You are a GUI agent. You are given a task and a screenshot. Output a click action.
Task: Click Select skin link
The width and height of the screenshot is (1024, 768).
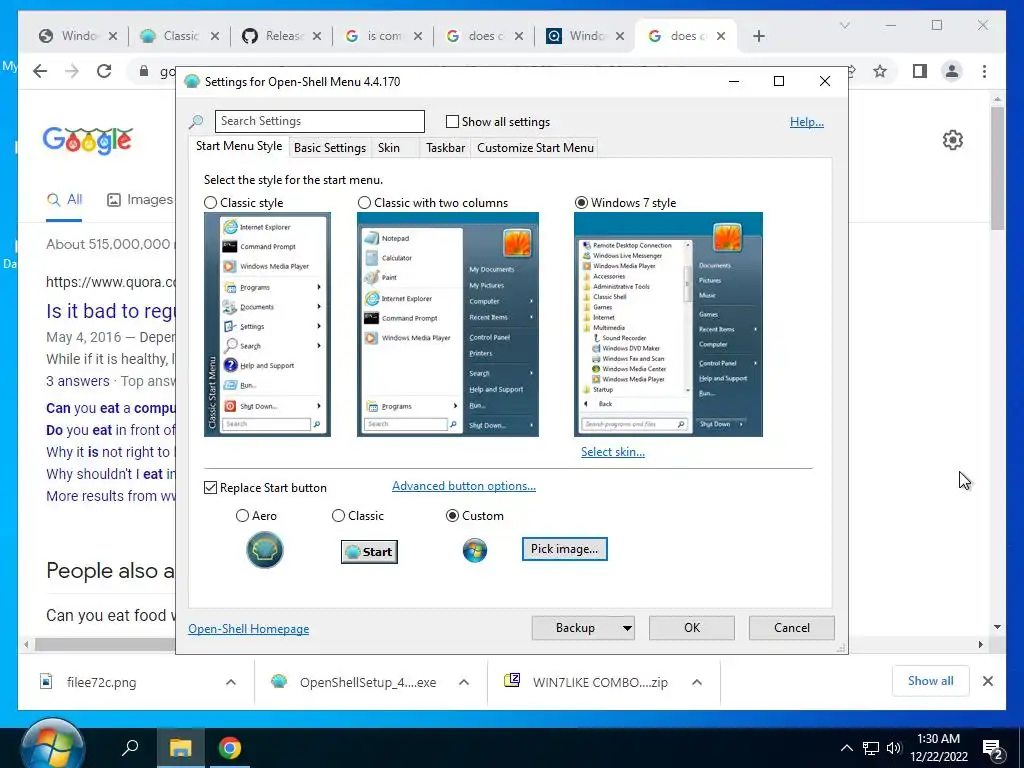coord(613,452)
